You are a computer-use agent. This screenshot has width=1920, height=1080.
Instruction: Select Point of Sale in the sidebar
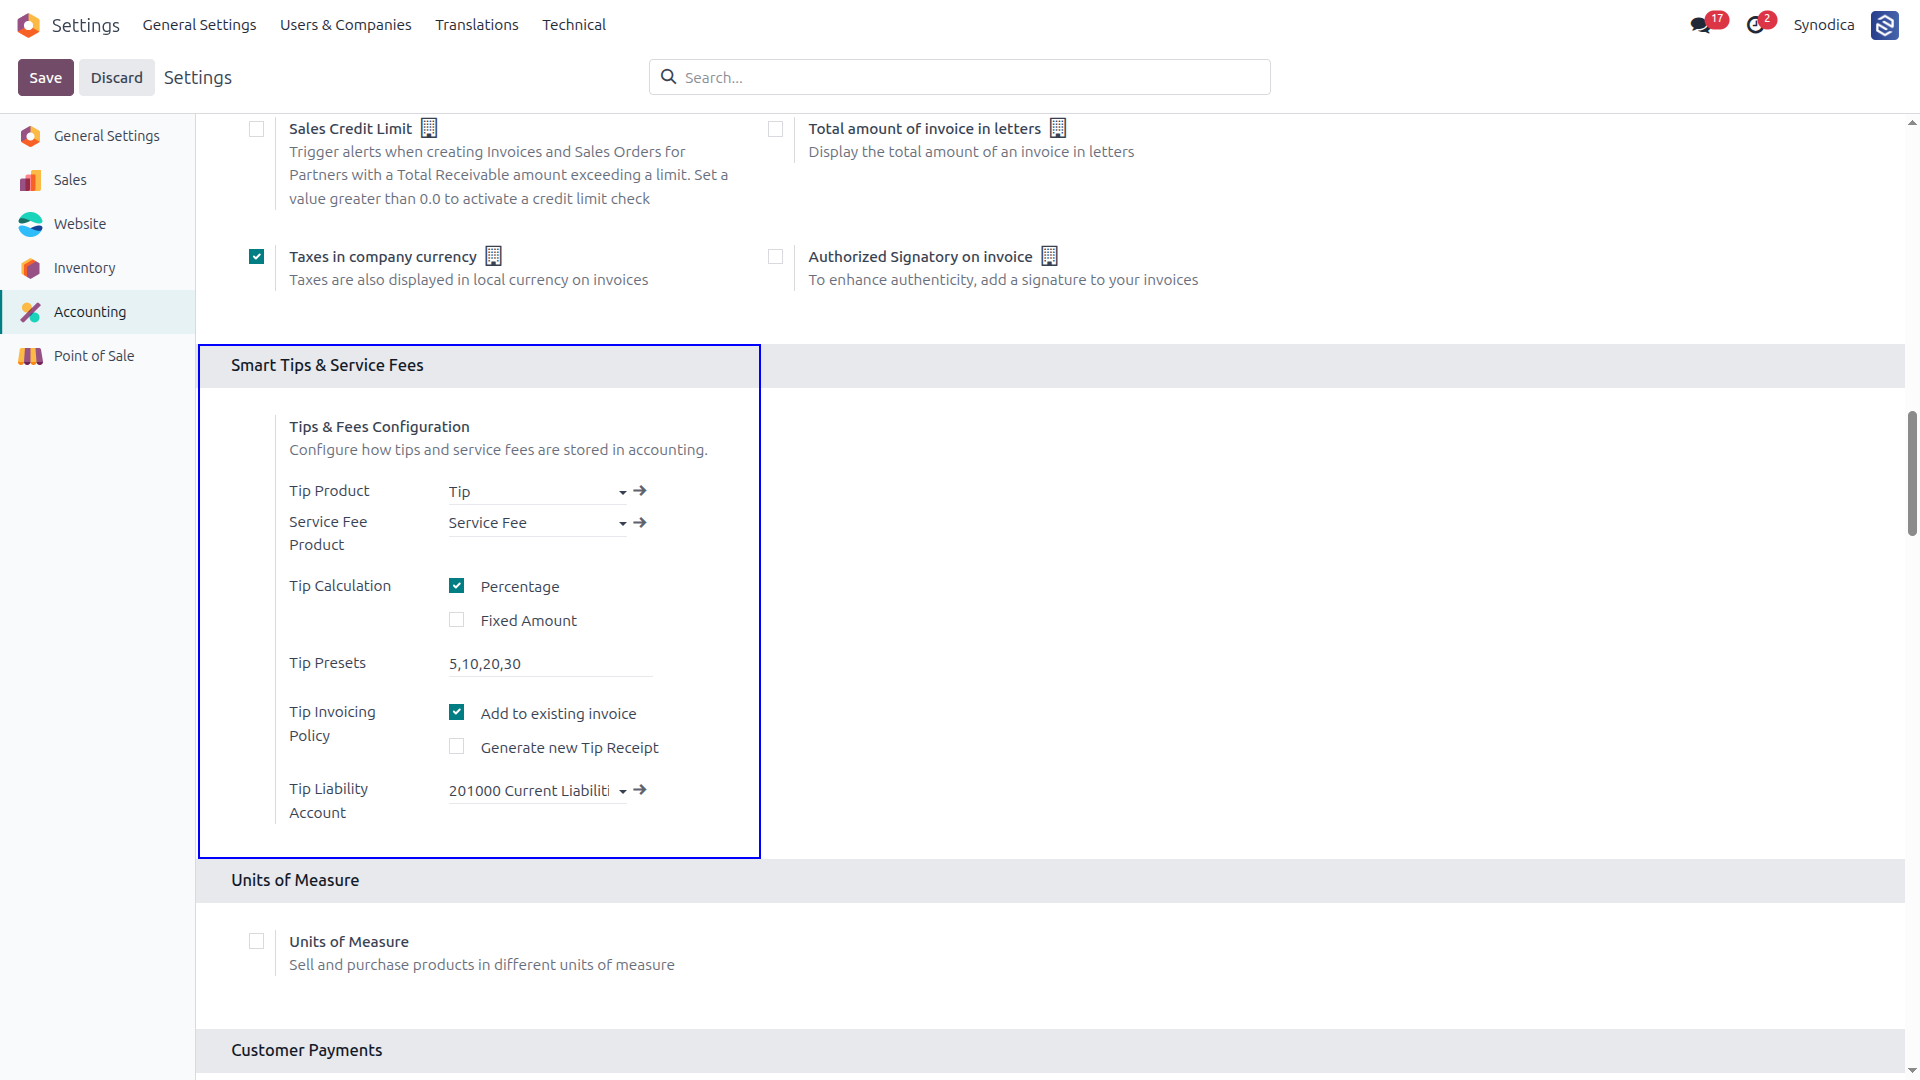[x=98, y=356]
